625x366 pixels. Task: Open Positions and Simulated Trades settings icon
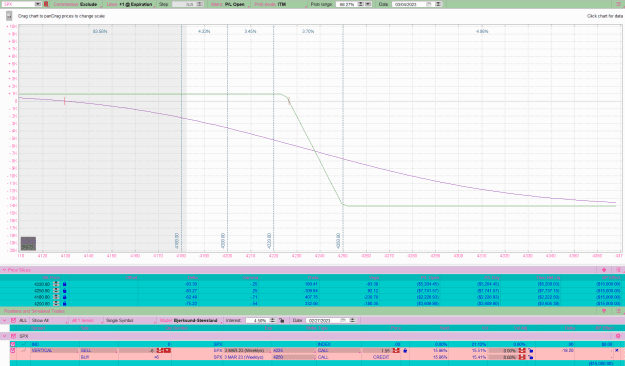[618, 311]
